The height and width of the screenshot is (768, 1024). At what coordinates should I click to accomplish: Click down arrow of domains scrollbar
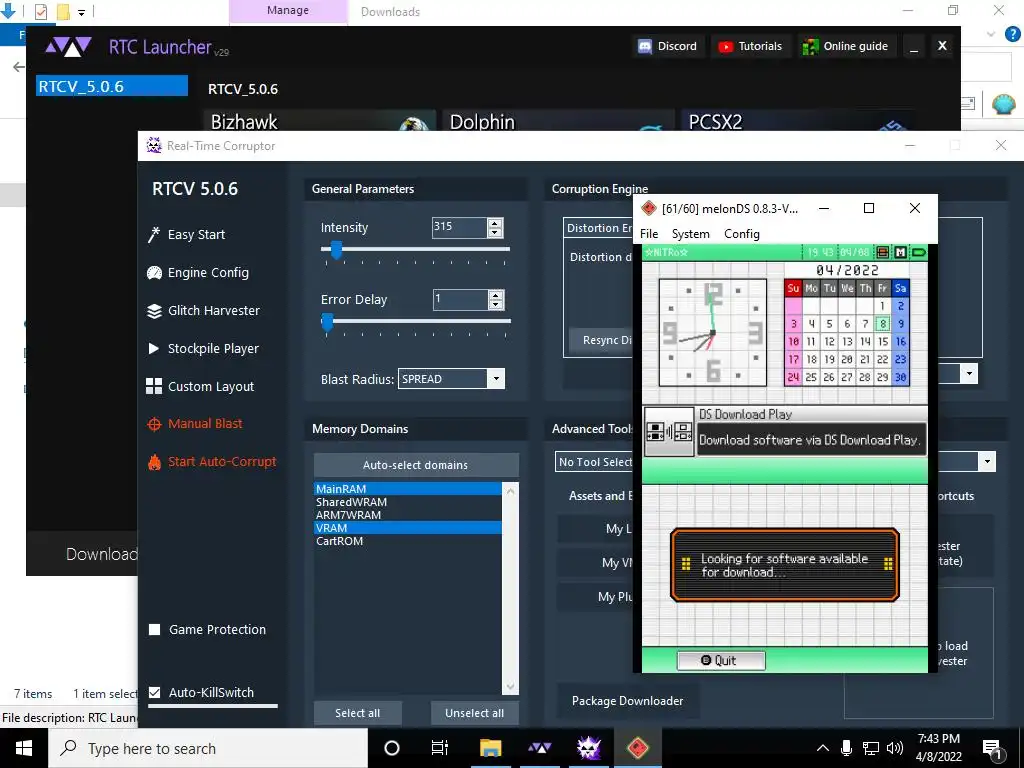click(x=511, y=686)
